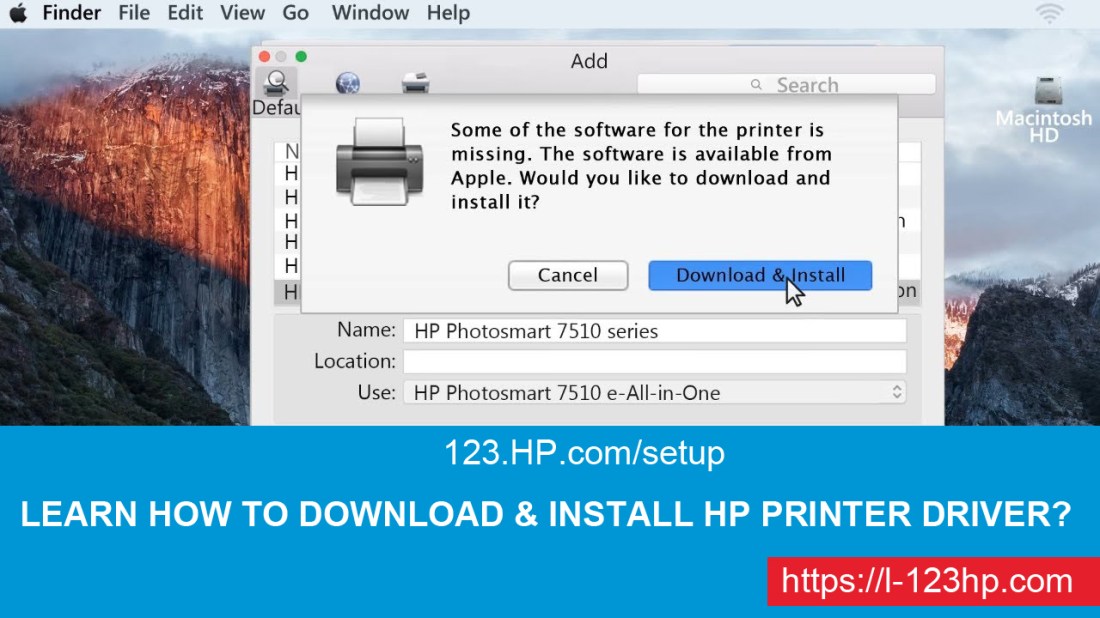Open the IP printer globe icon

click(348, 84)
